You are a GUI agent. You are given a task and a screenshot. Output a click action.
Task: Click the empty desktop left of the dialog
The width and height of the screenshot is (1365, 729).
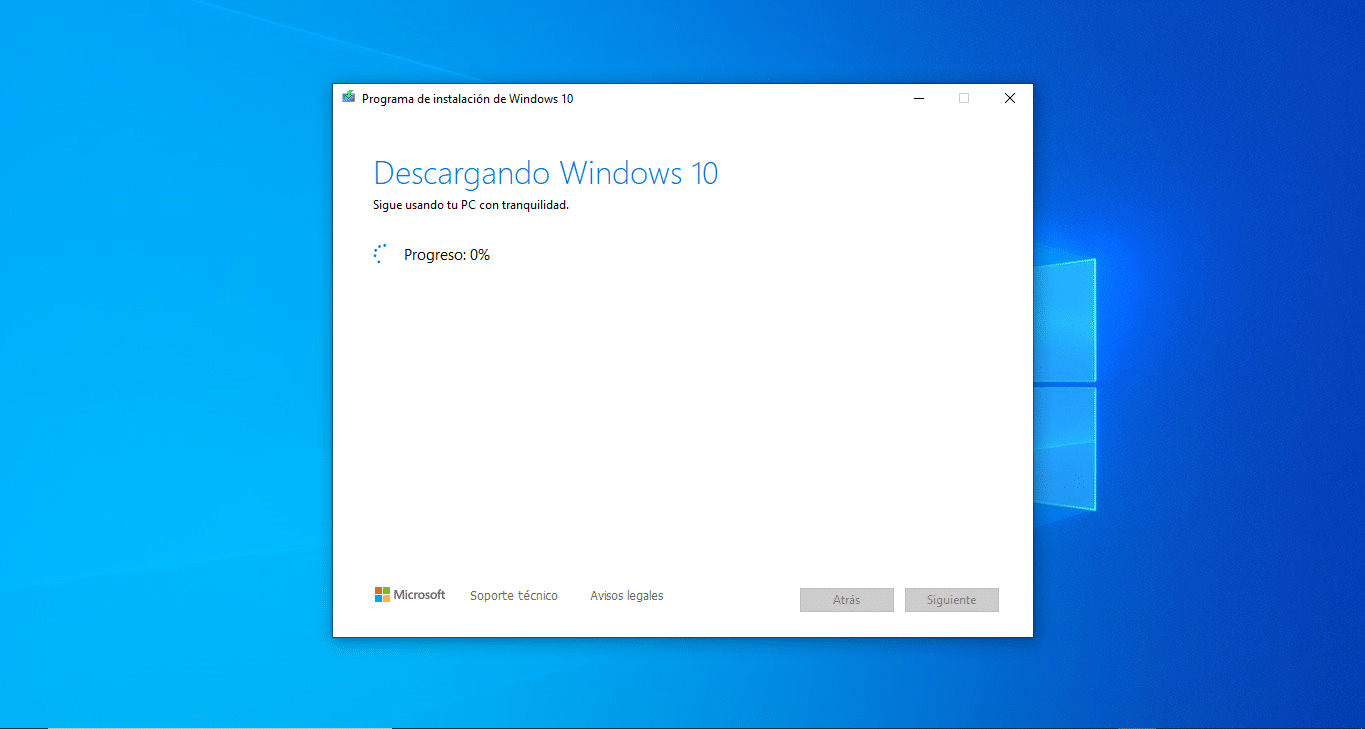[x=160, y=400]
